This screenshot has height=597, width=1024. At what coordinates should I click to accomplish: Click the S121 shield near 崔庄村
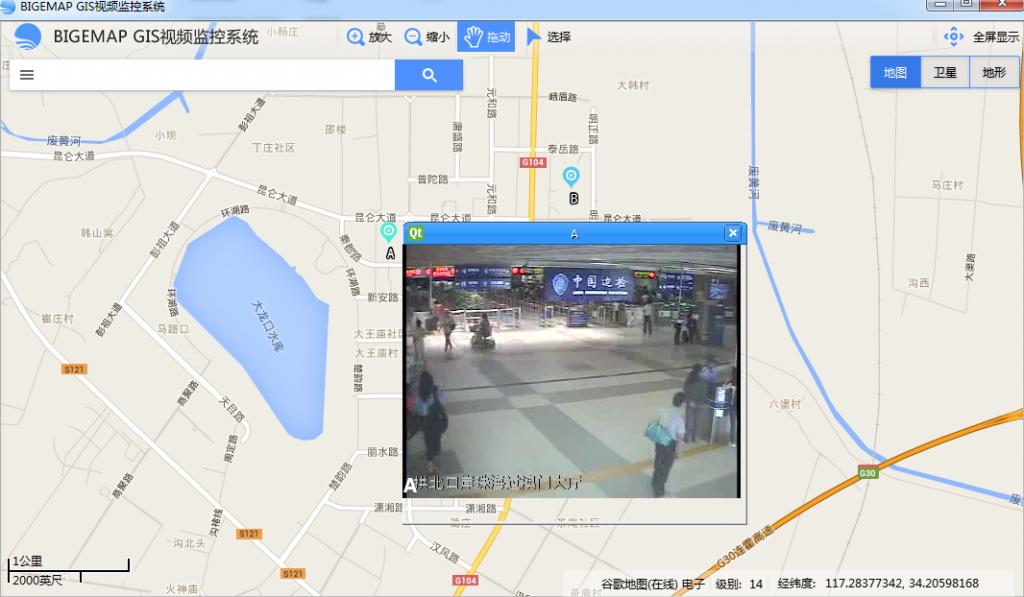74,369
